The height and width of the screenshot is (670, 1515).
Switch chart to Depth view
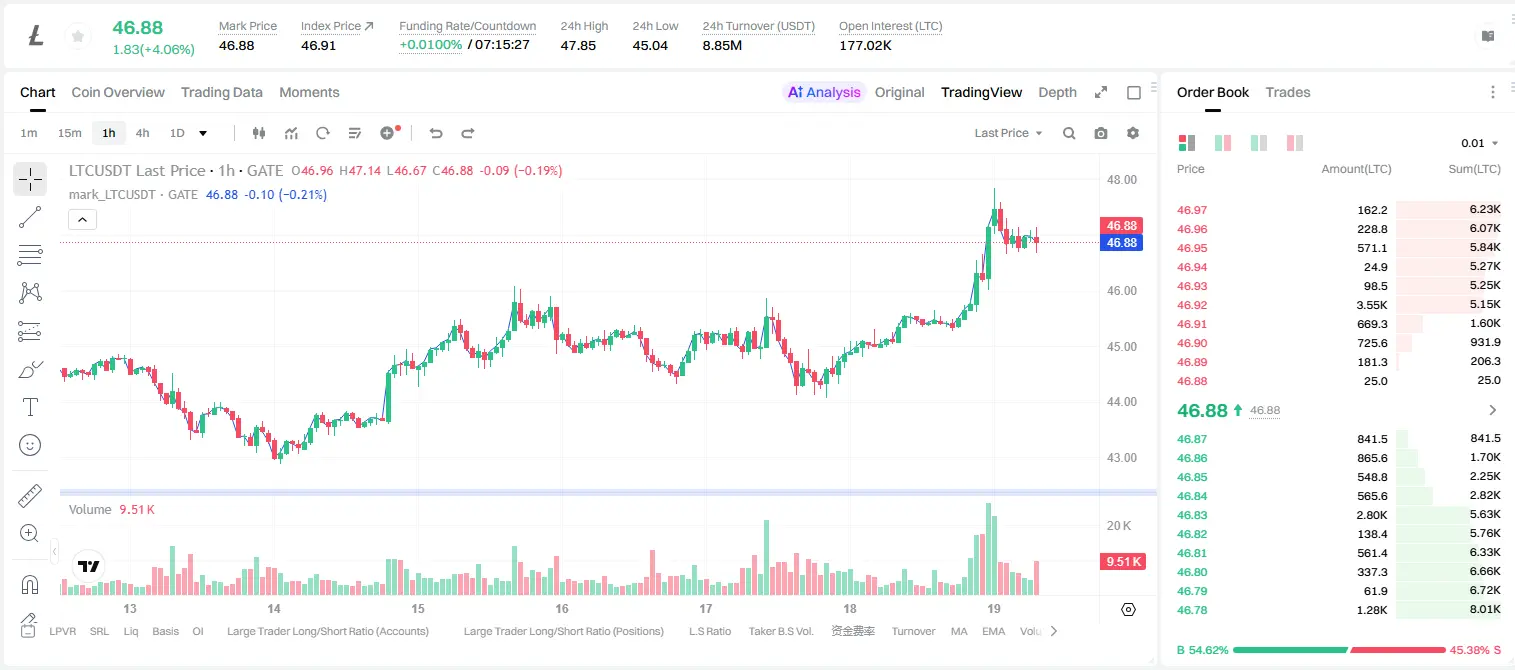[x=1057, y=92]
